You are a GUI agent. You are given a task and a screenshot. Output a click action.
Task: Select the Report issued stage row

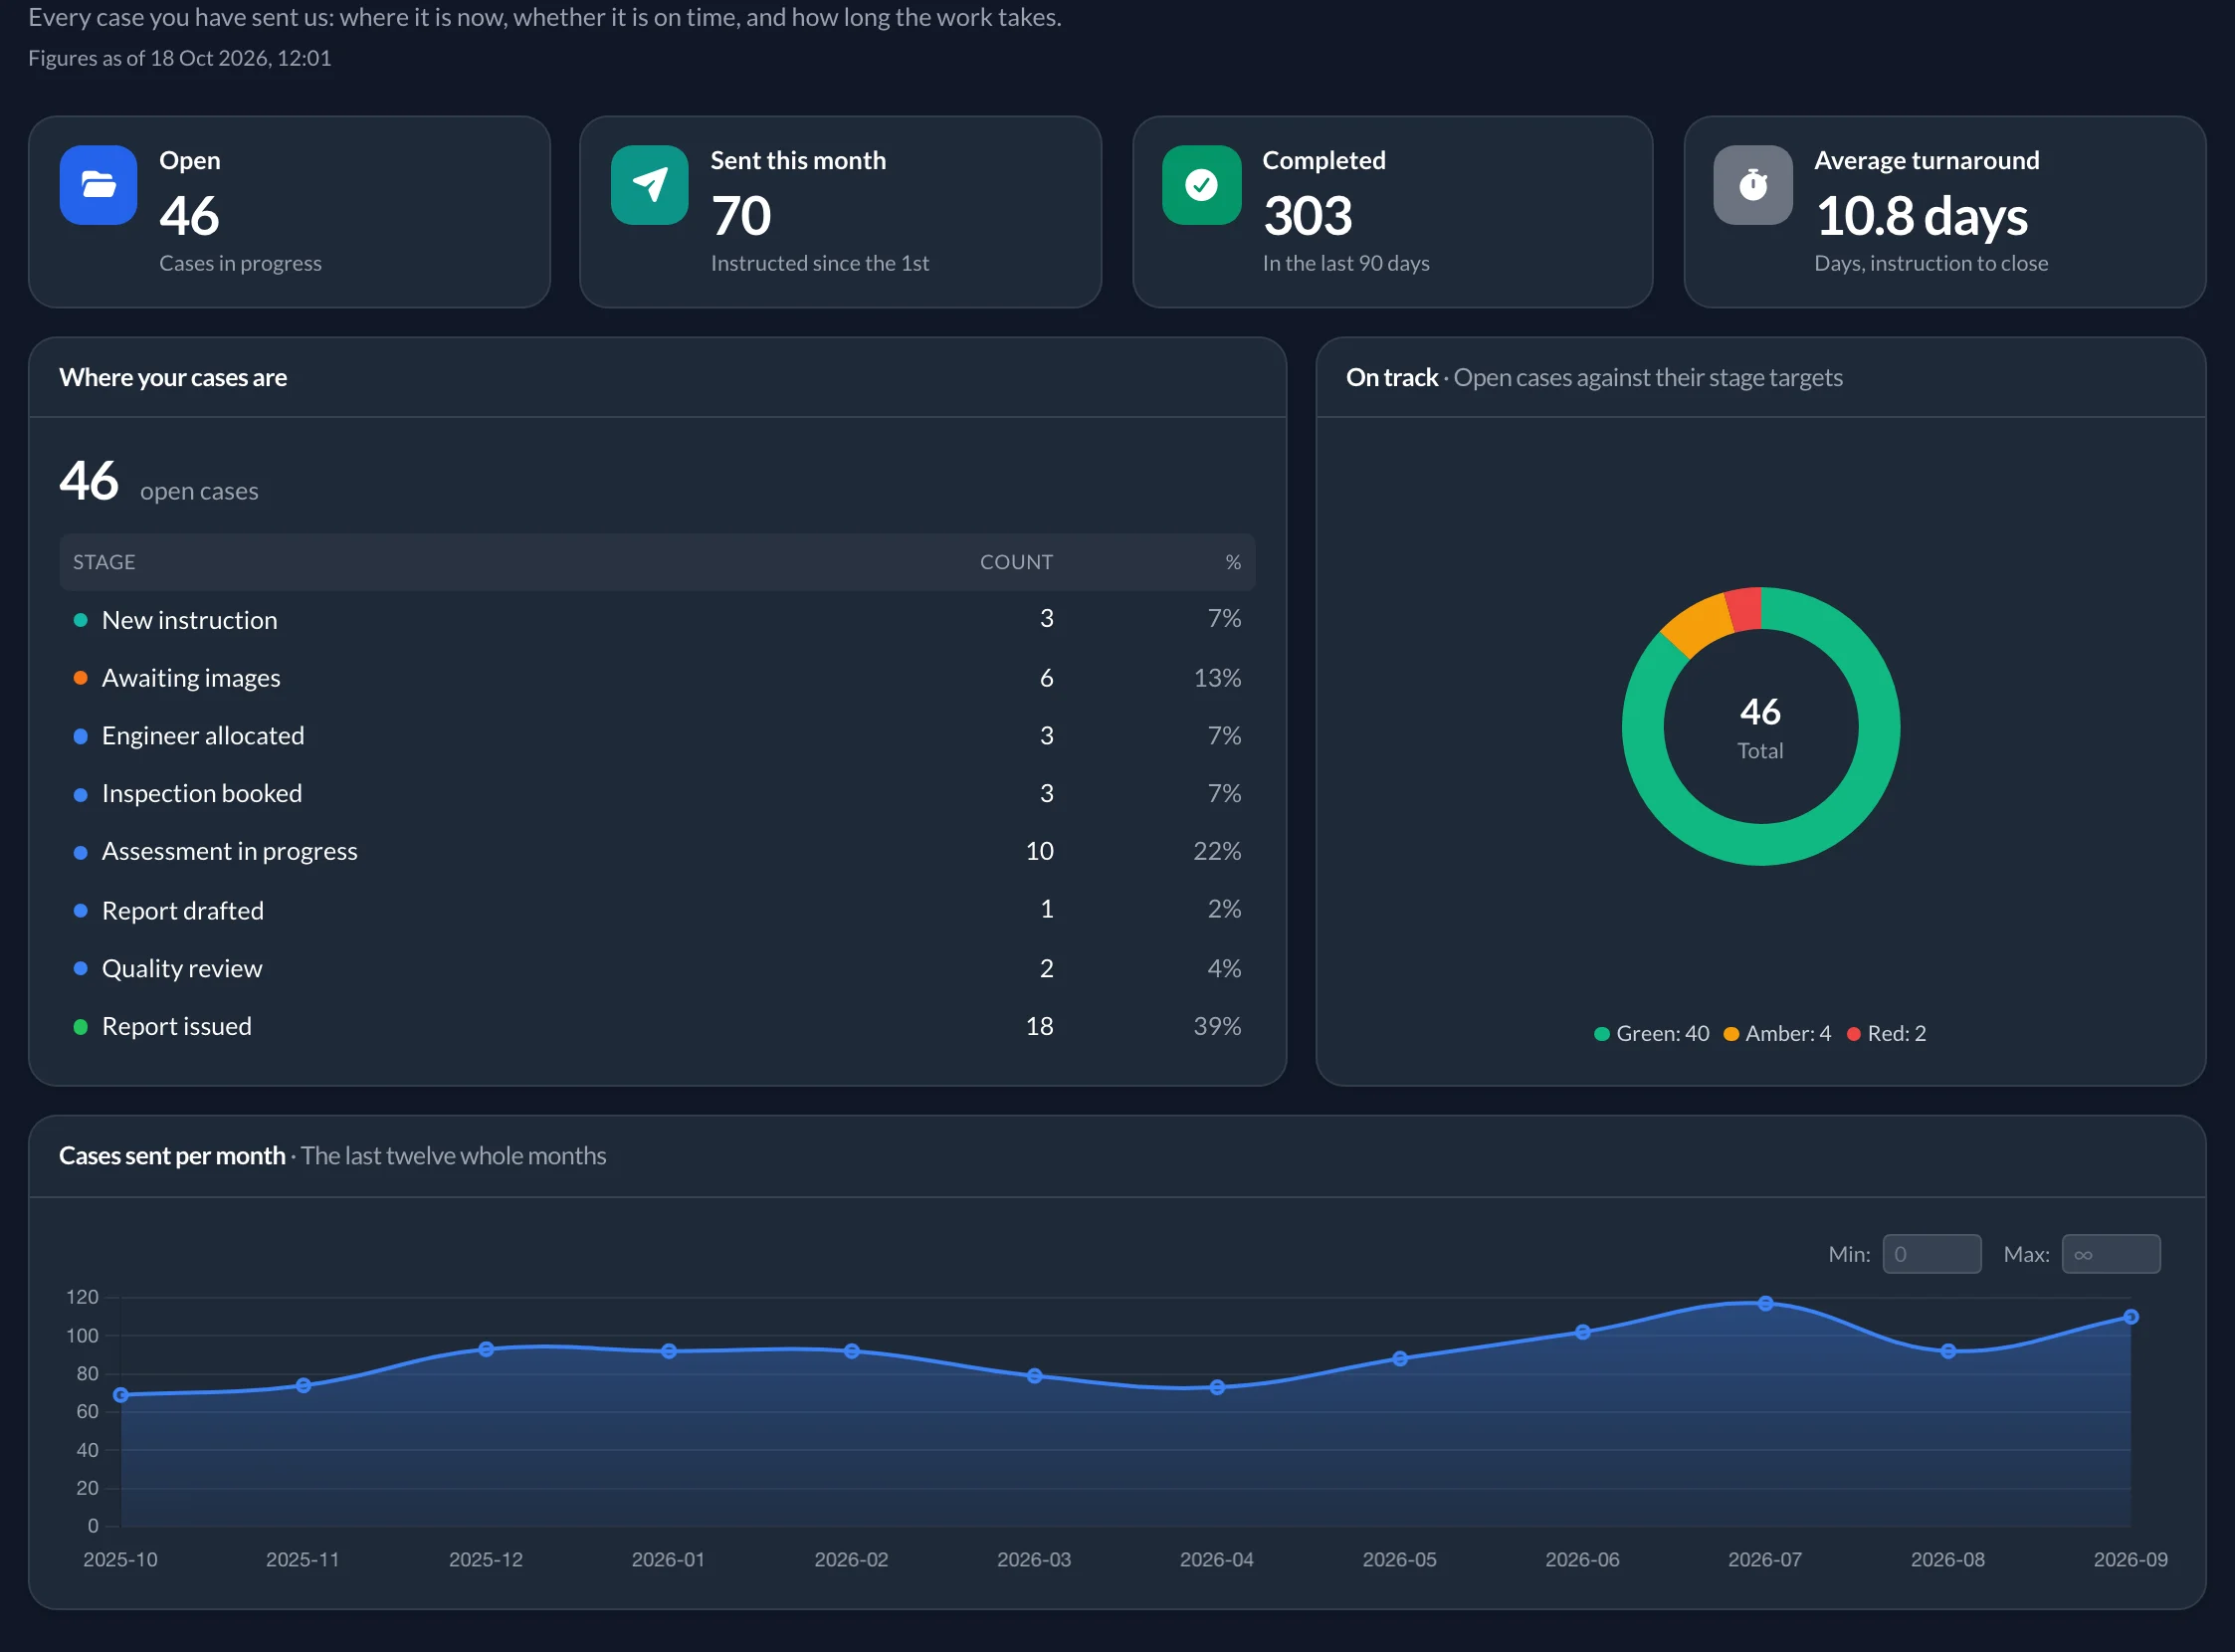(657, 1026)
